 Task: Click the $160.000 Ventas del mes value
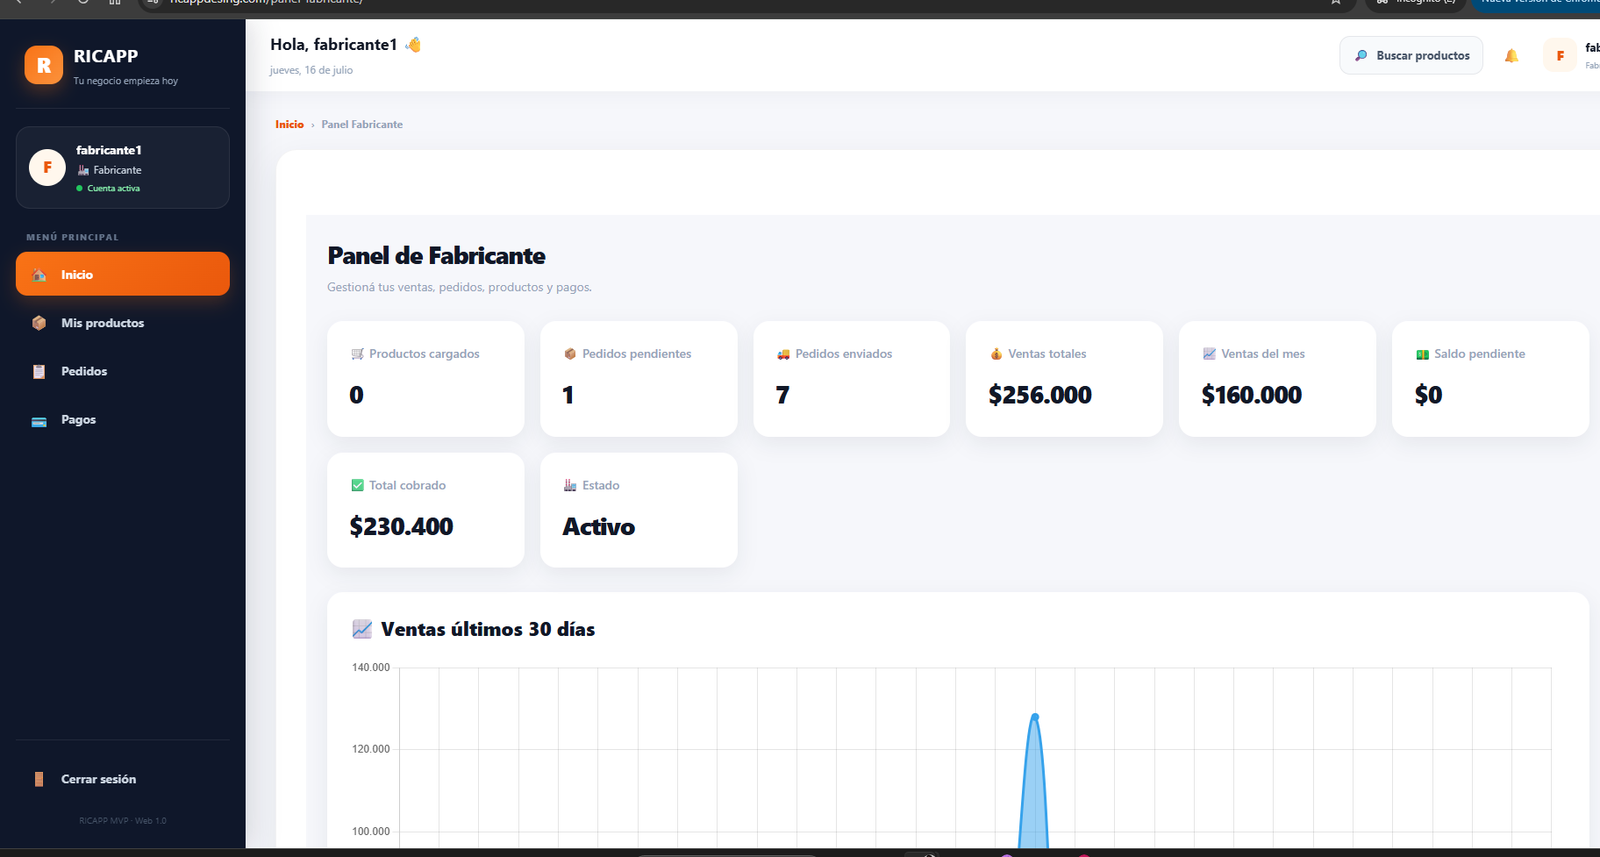[1252, 395]
